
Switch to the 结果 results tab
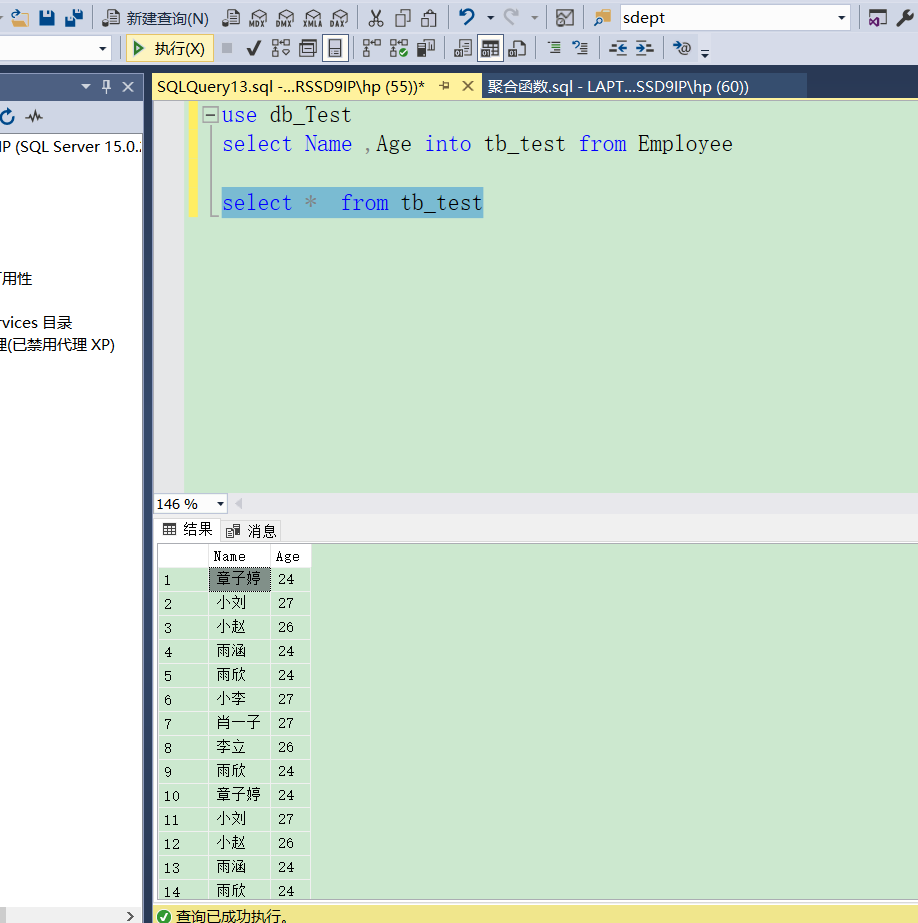[188, 529]
